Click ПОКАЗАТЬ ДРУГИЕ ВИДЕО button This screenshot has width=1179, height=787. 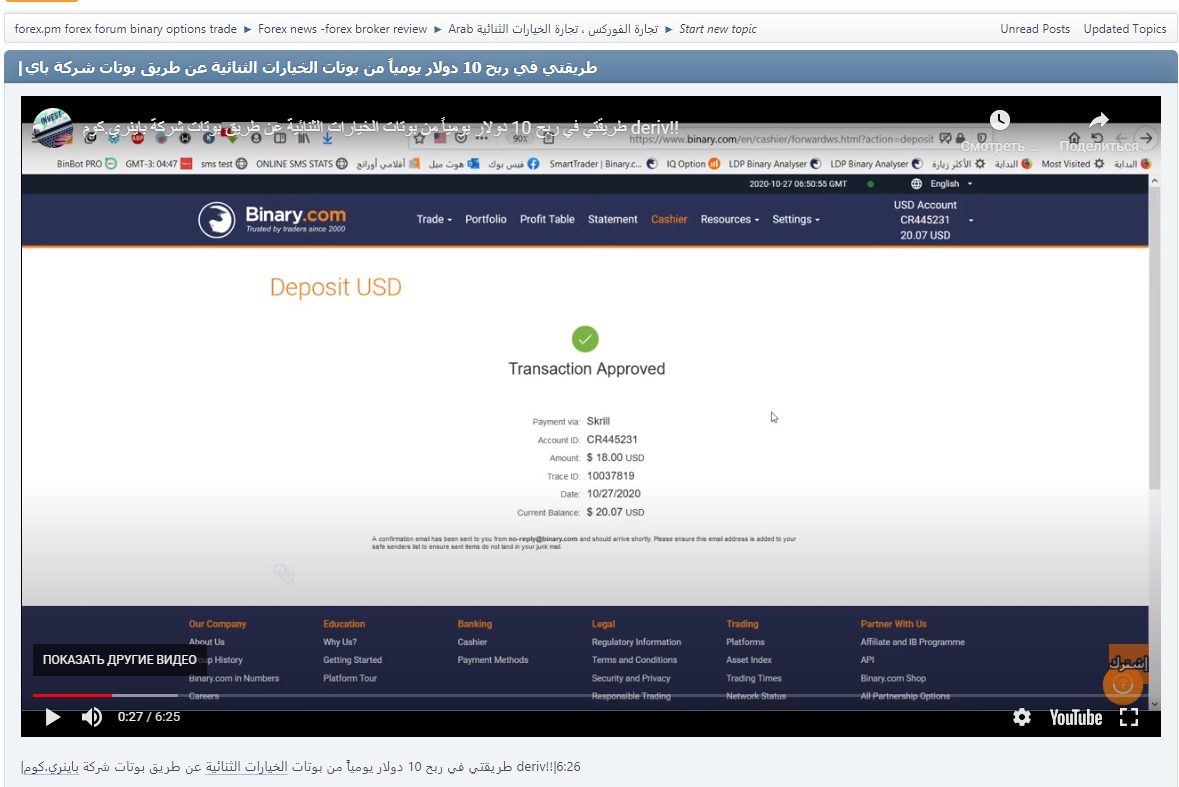120,660
